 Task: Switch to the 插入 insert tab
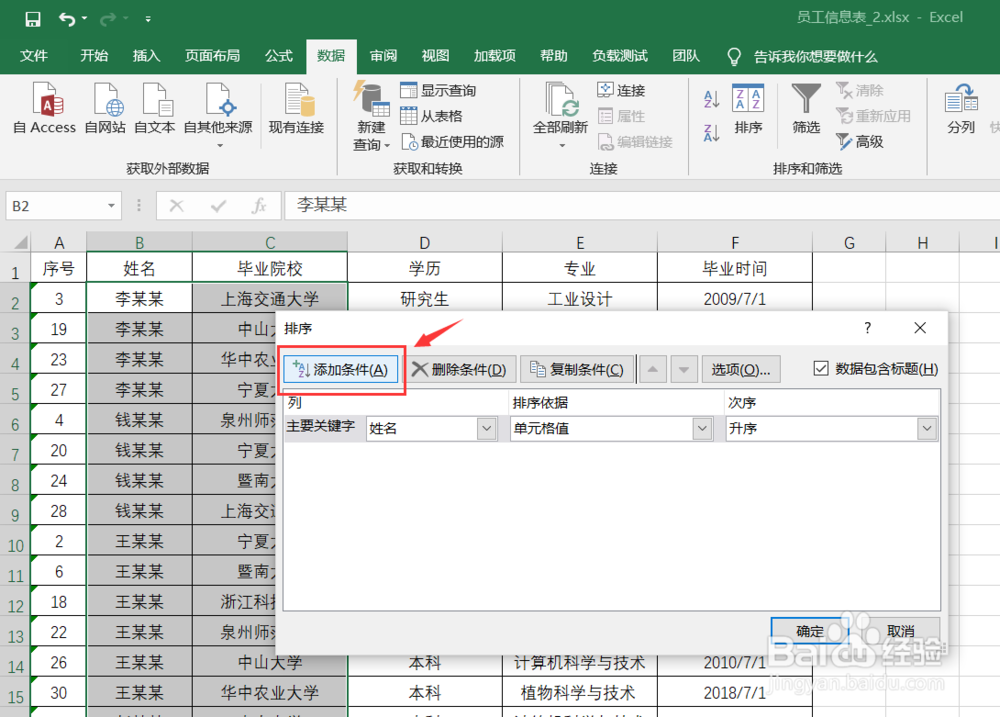pos(146,56)
